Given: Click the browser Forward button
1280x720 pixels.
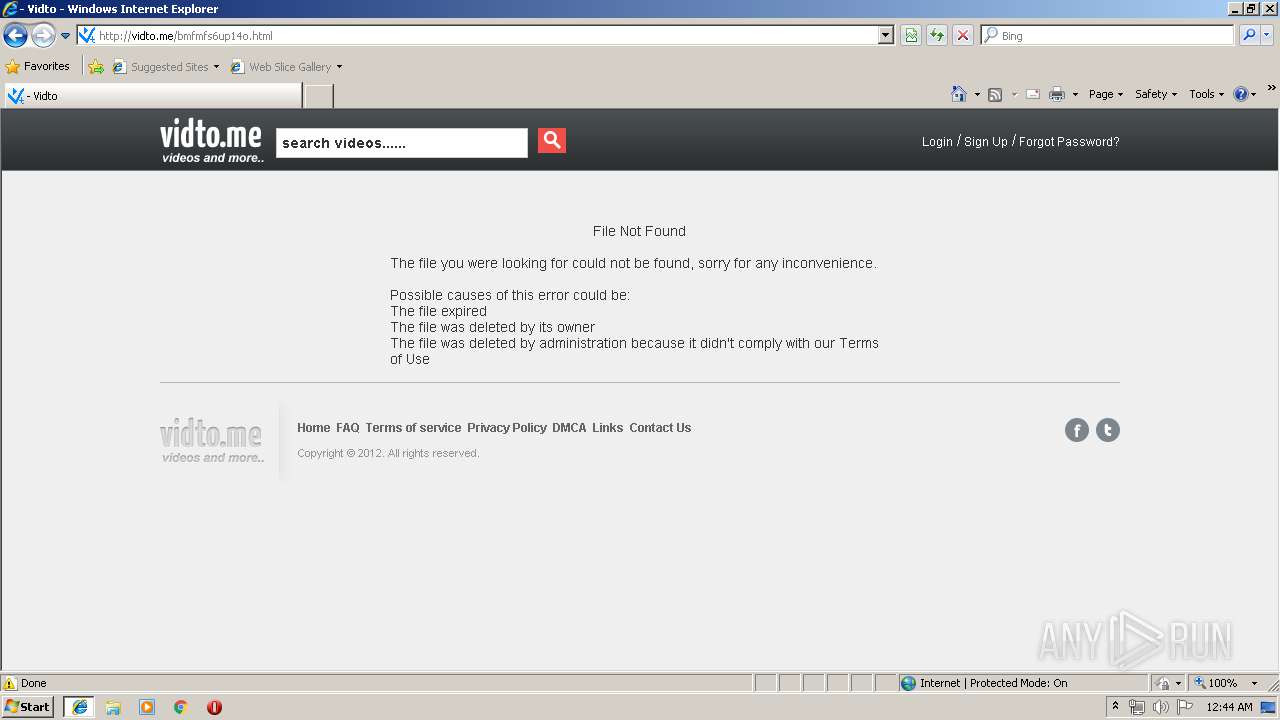Looking at the screenshot, I should pyautogui.click(x=43, y=36).
